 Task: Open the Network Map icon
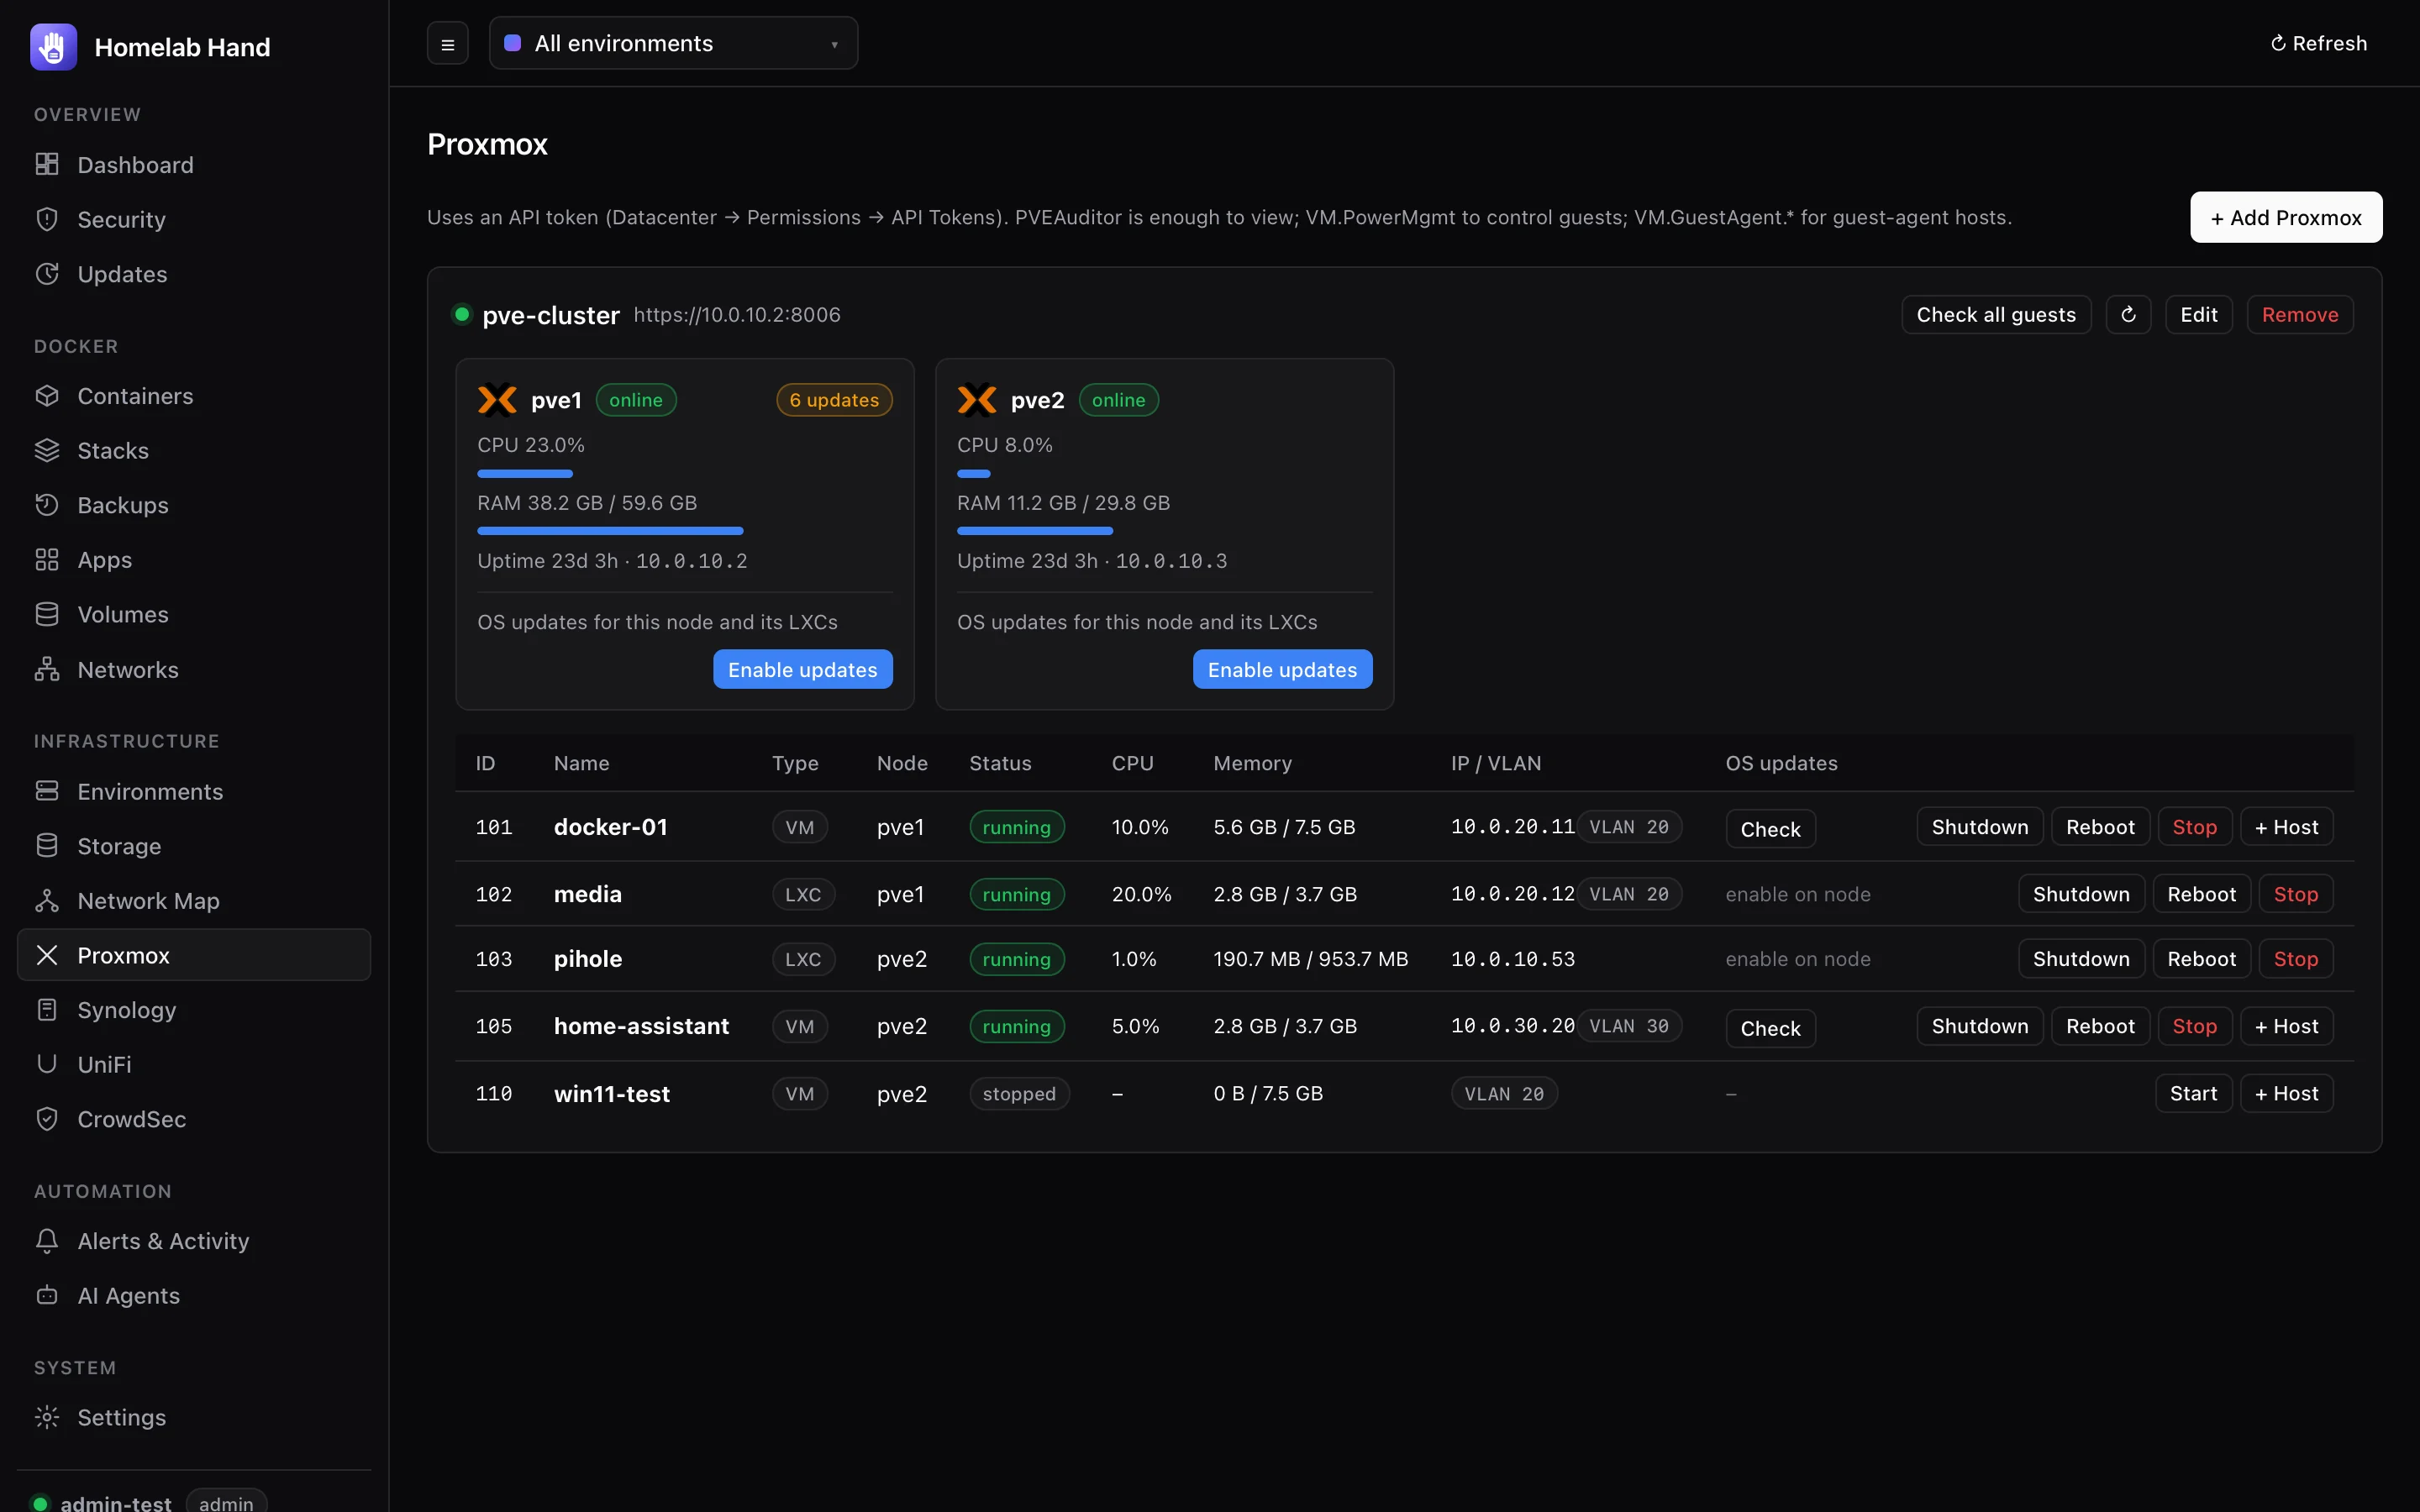(47, 900)
